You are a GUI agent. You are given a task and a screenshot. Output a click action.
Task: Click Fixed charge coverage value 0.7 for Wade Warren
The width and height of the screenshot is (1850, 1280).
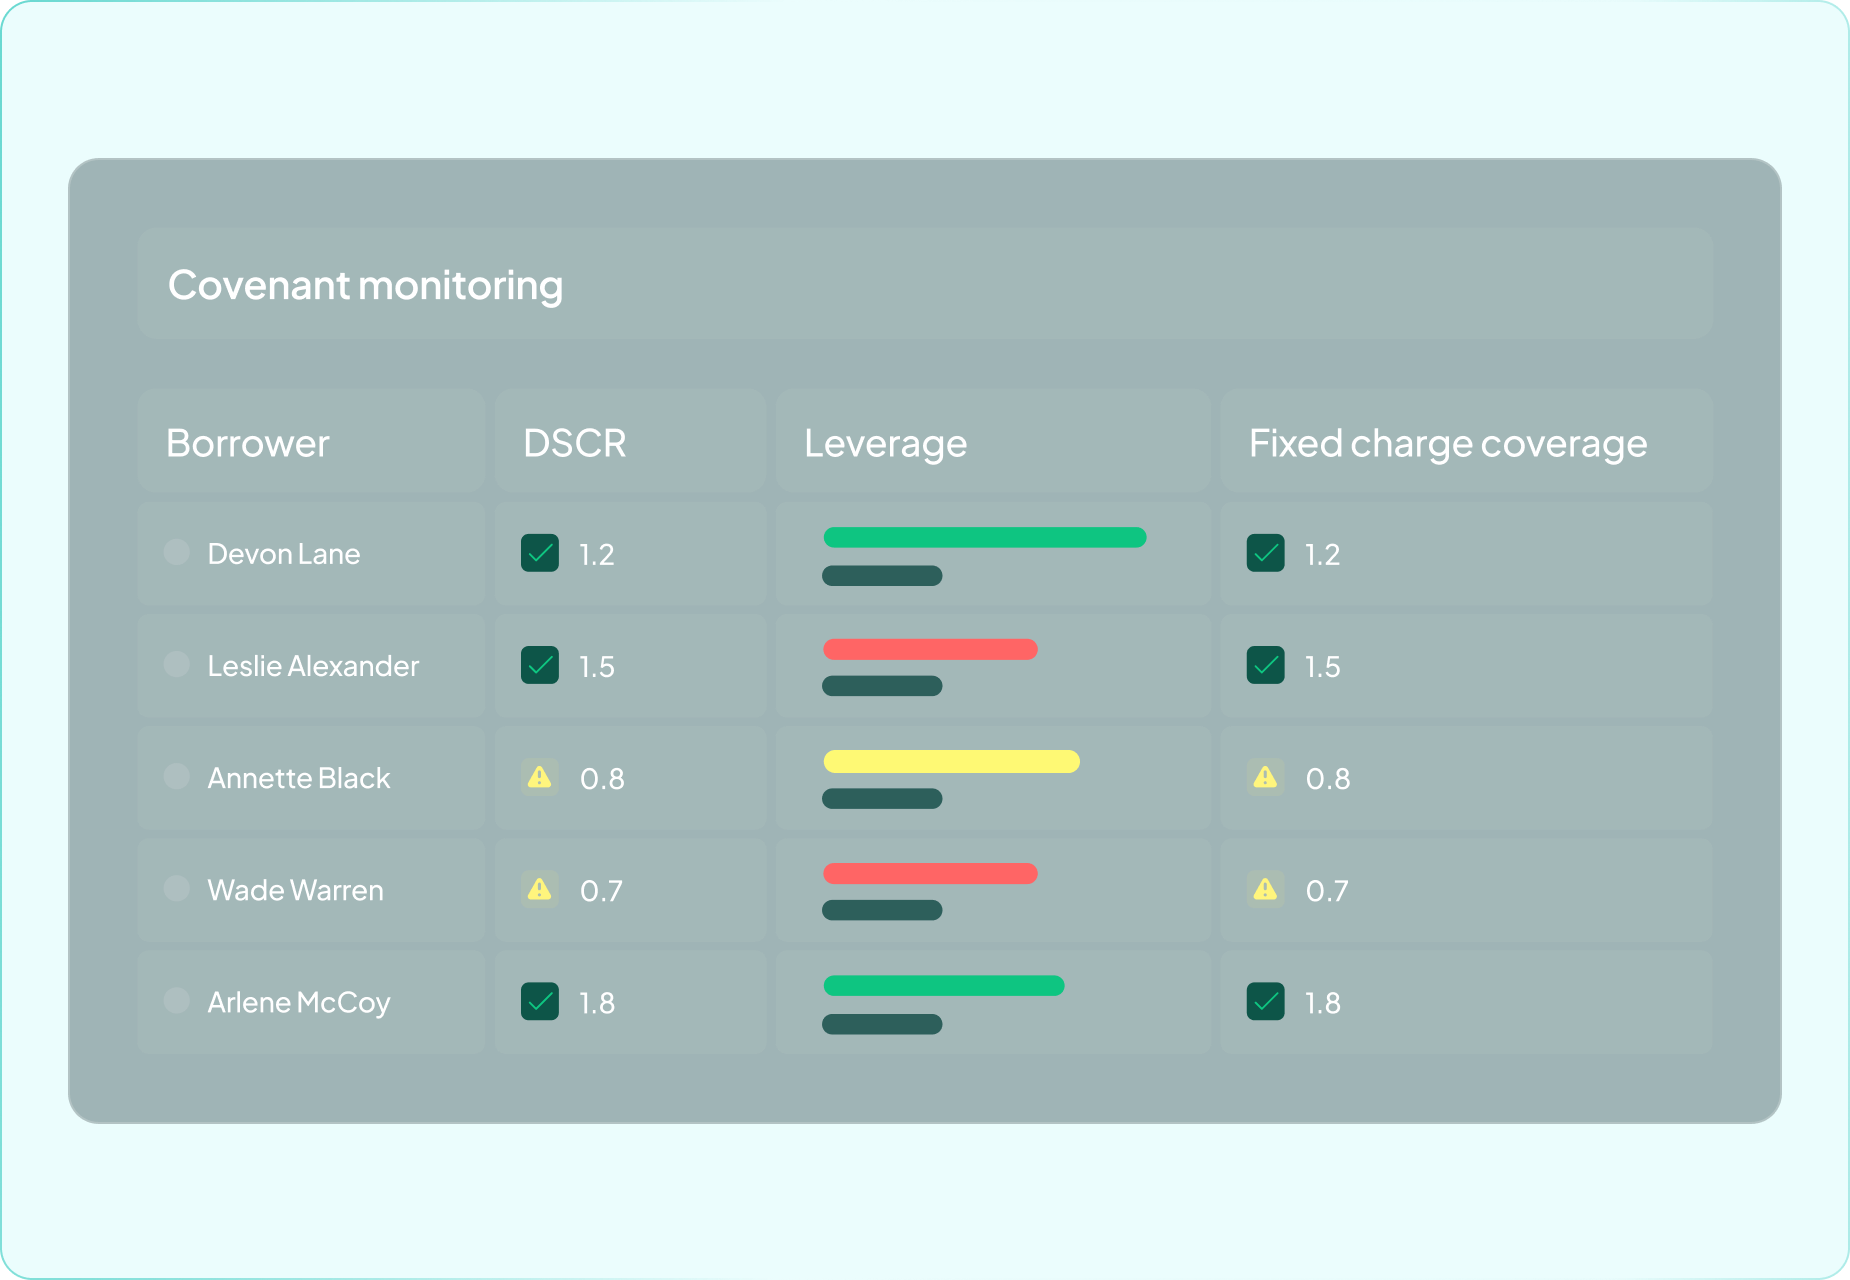click(1327, 891)
